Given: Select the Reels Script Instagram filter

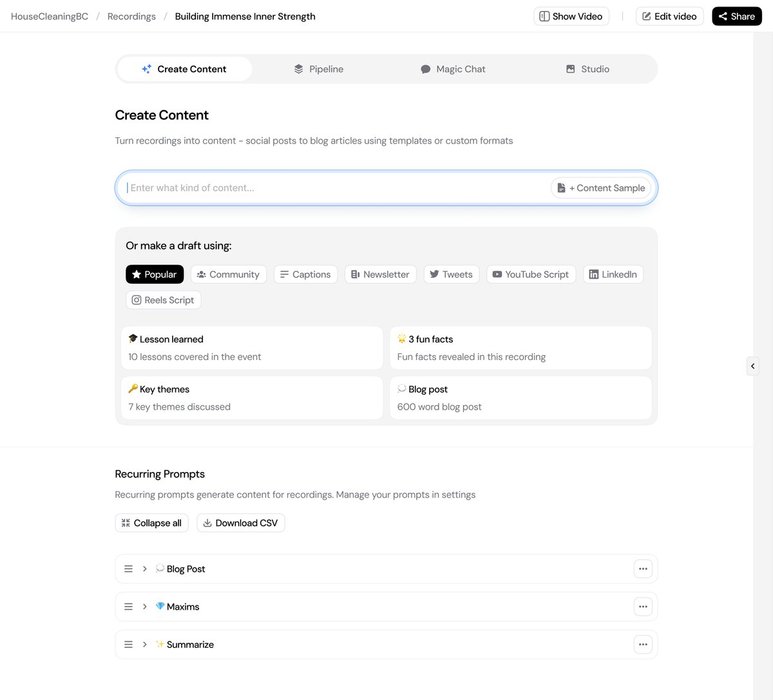Looking at the screenshot, I should point(164,300).
